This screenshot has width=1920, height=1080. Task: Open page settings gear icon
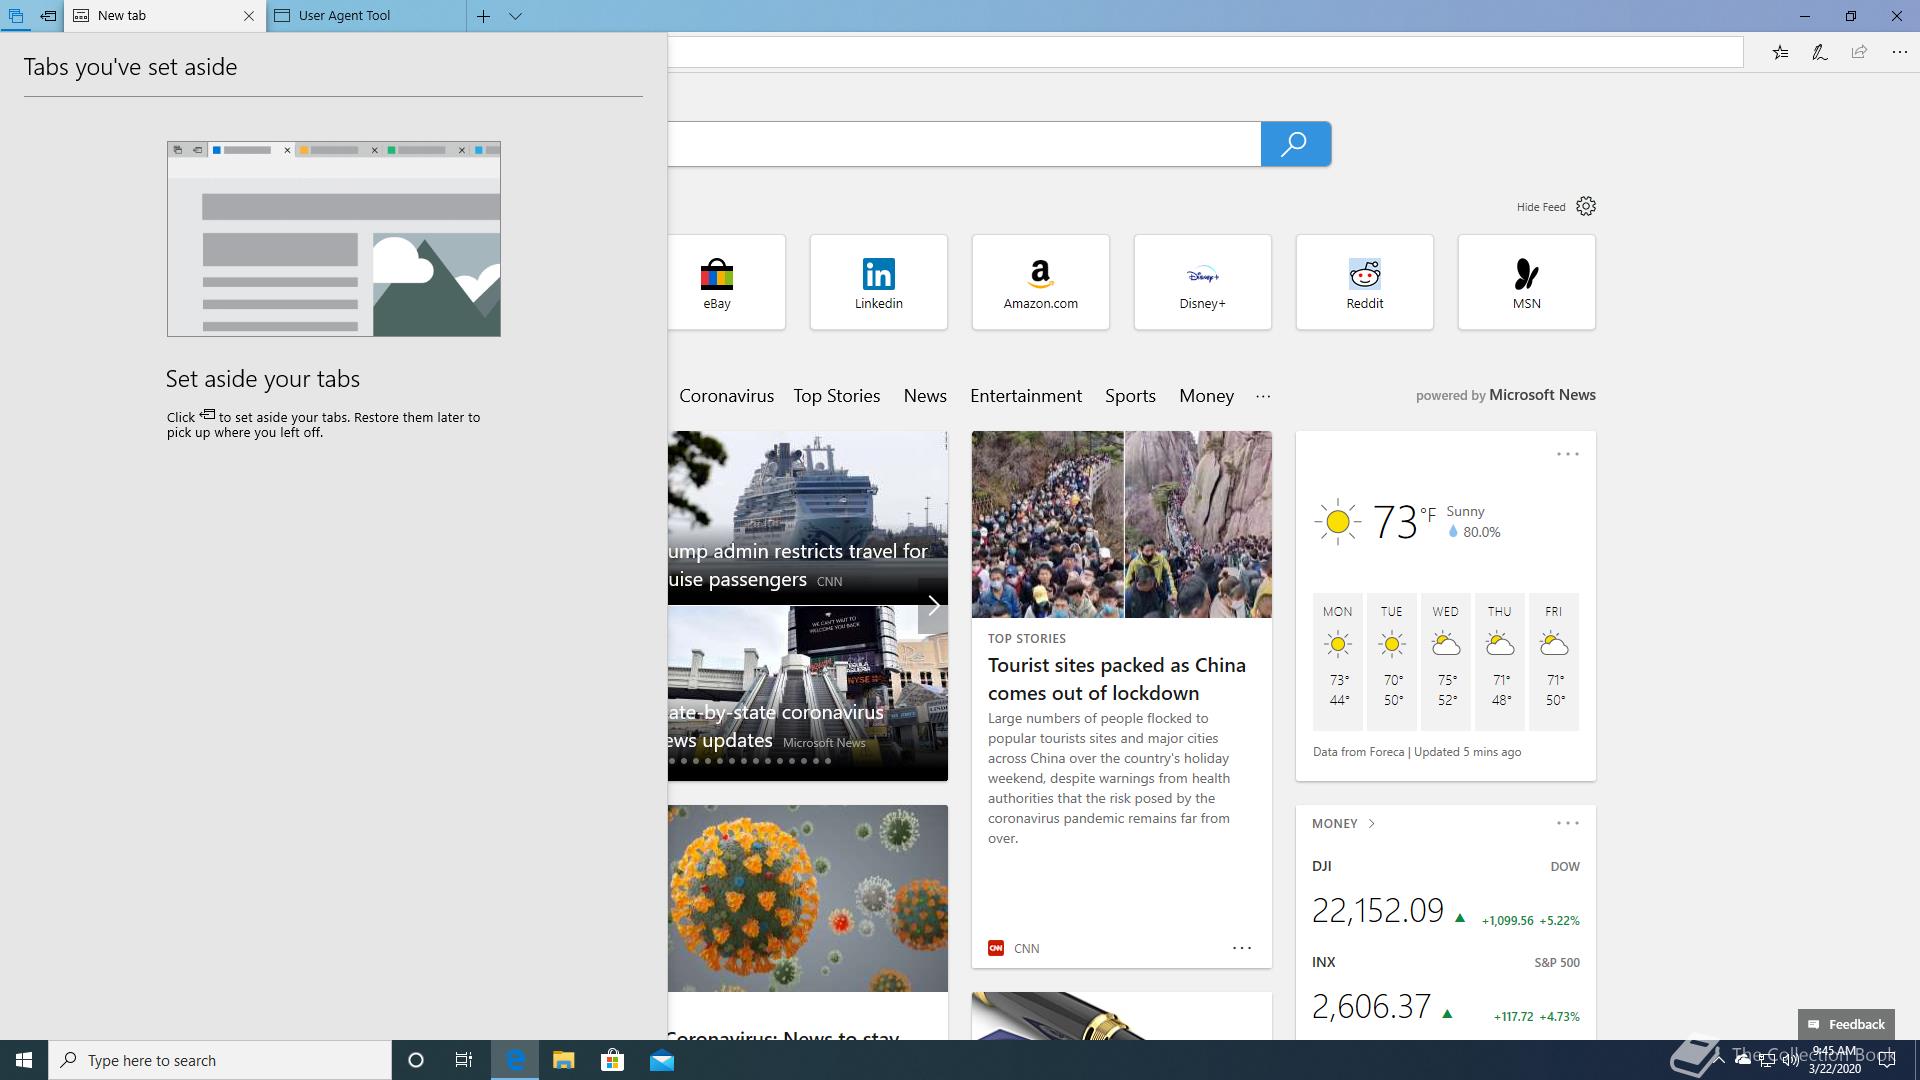[1586, 206]
